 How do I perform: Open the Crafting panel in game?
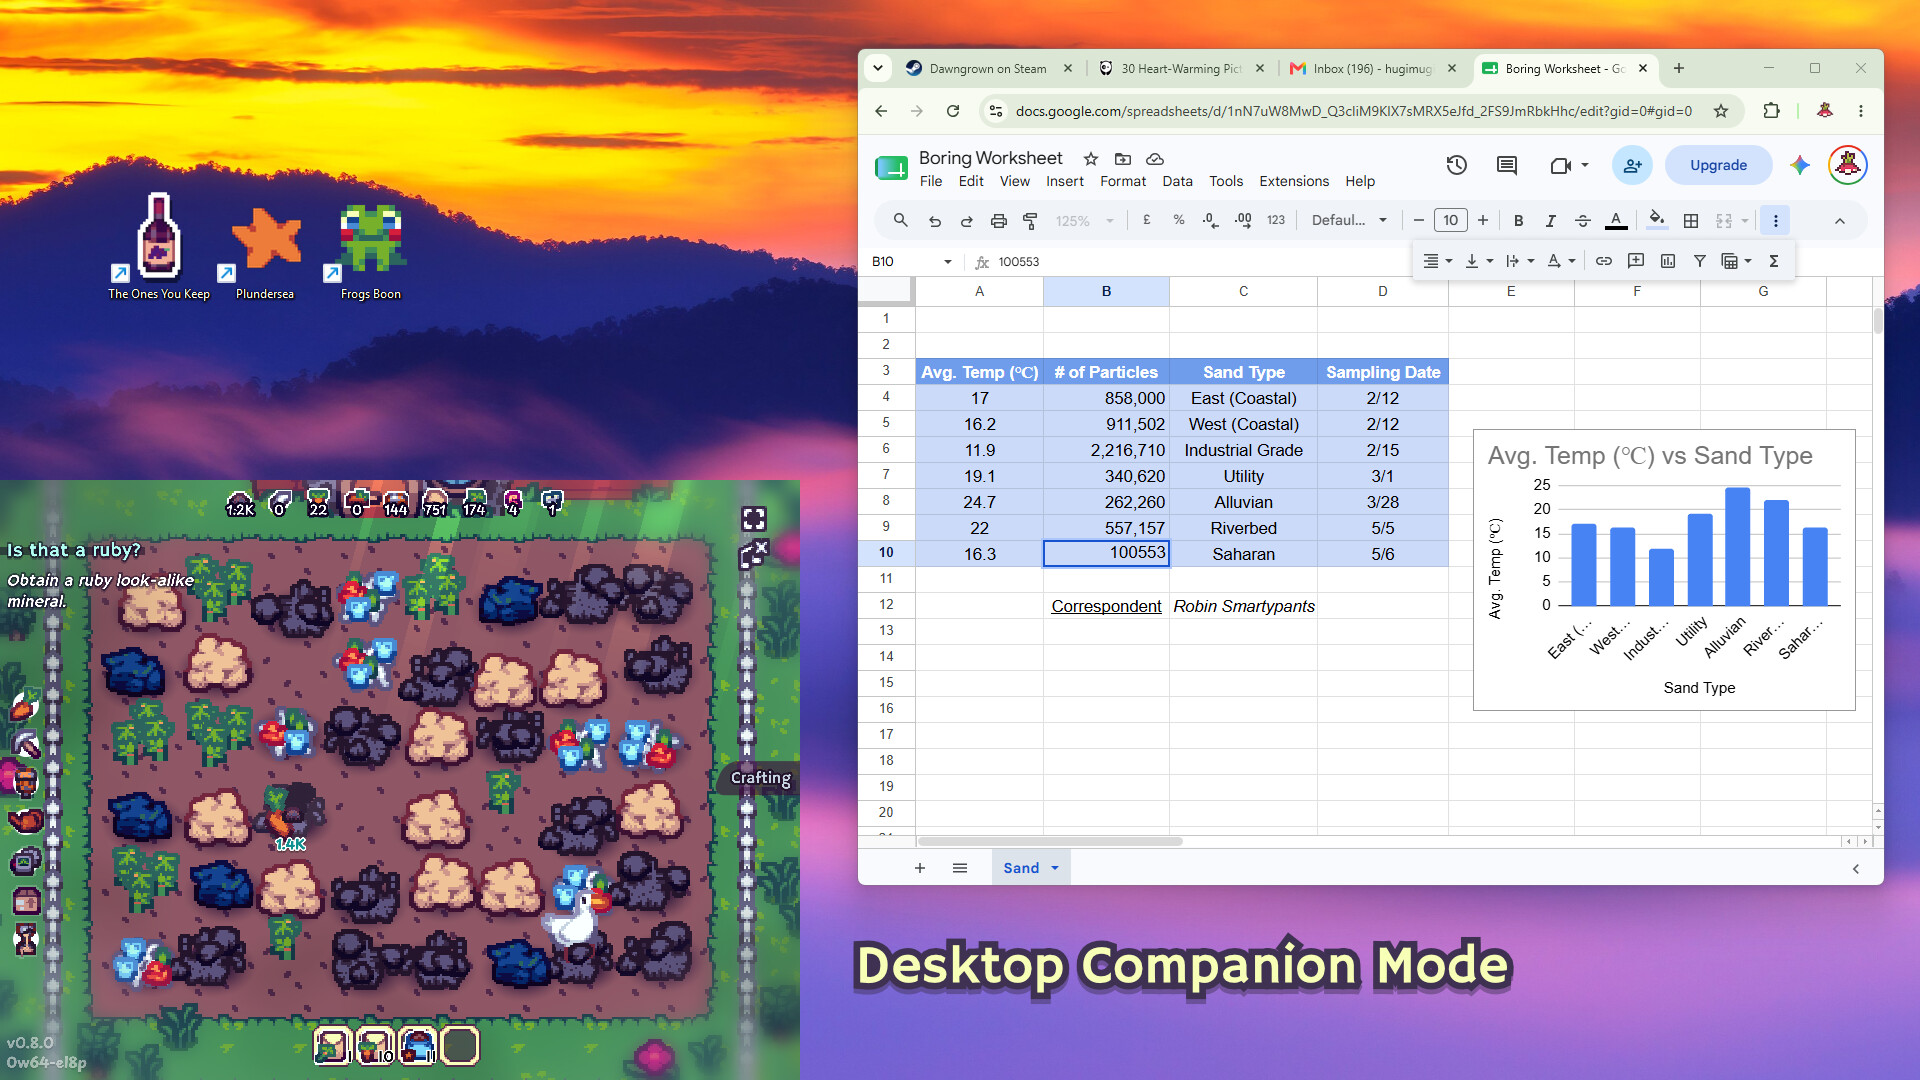pos(760,777)
